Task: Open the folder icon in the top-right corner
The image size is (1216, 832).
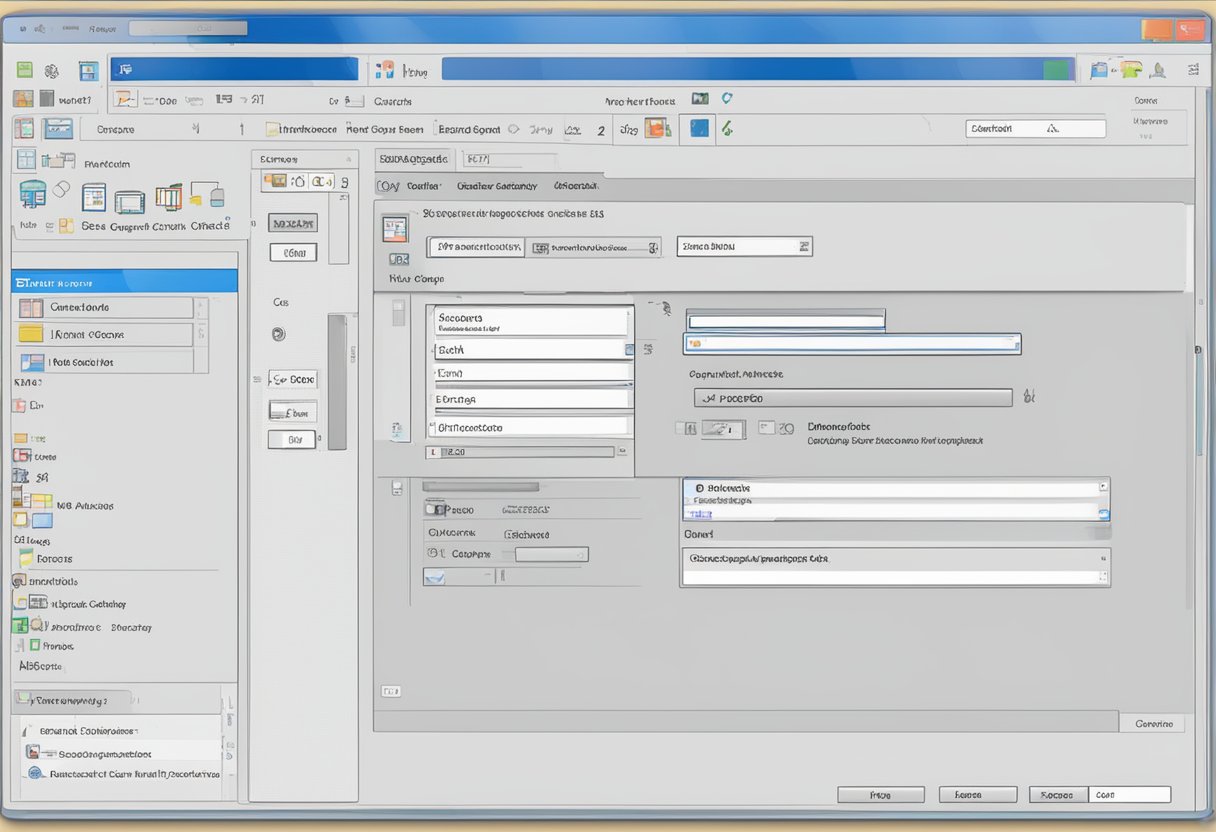Action: pos(1131,69)
